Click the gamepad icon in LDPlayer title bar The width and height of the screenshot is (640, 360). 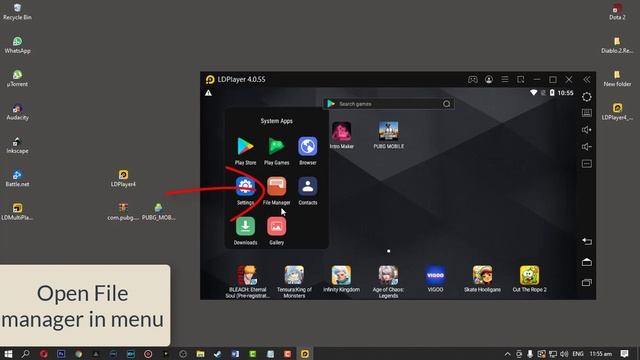[473, 80]
